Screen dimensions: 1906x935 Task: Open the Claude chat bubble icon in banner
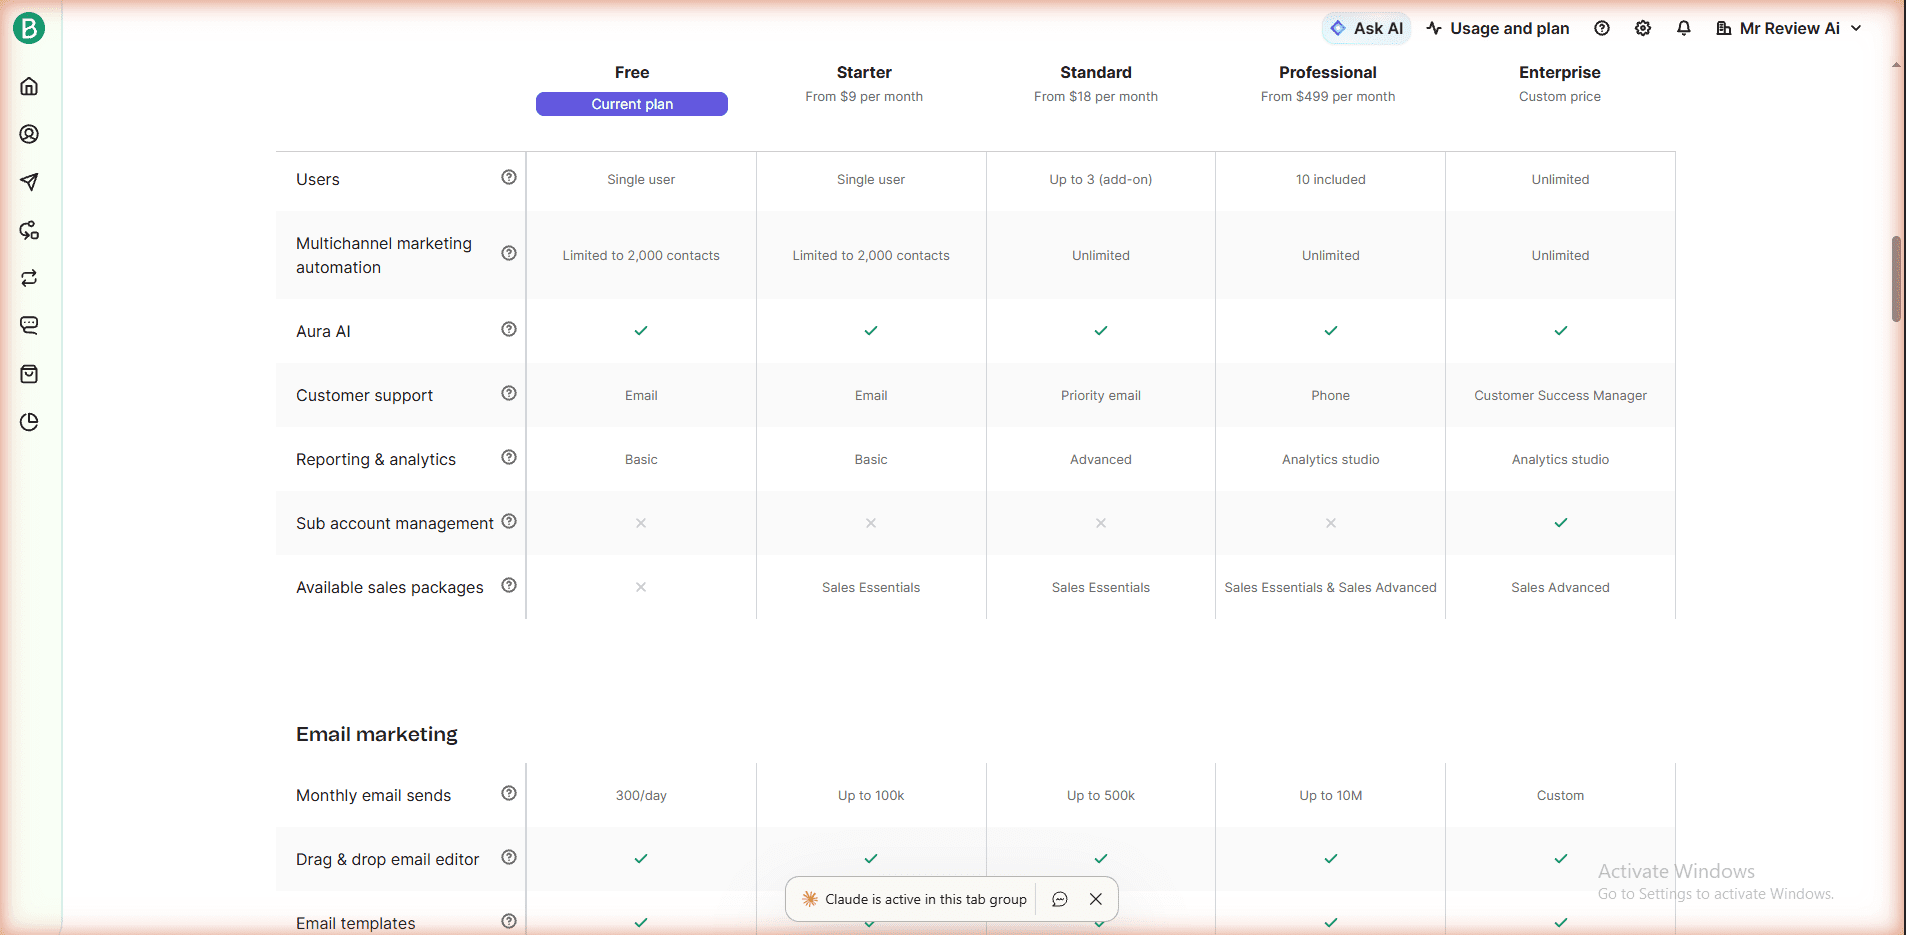point(1060,899)
